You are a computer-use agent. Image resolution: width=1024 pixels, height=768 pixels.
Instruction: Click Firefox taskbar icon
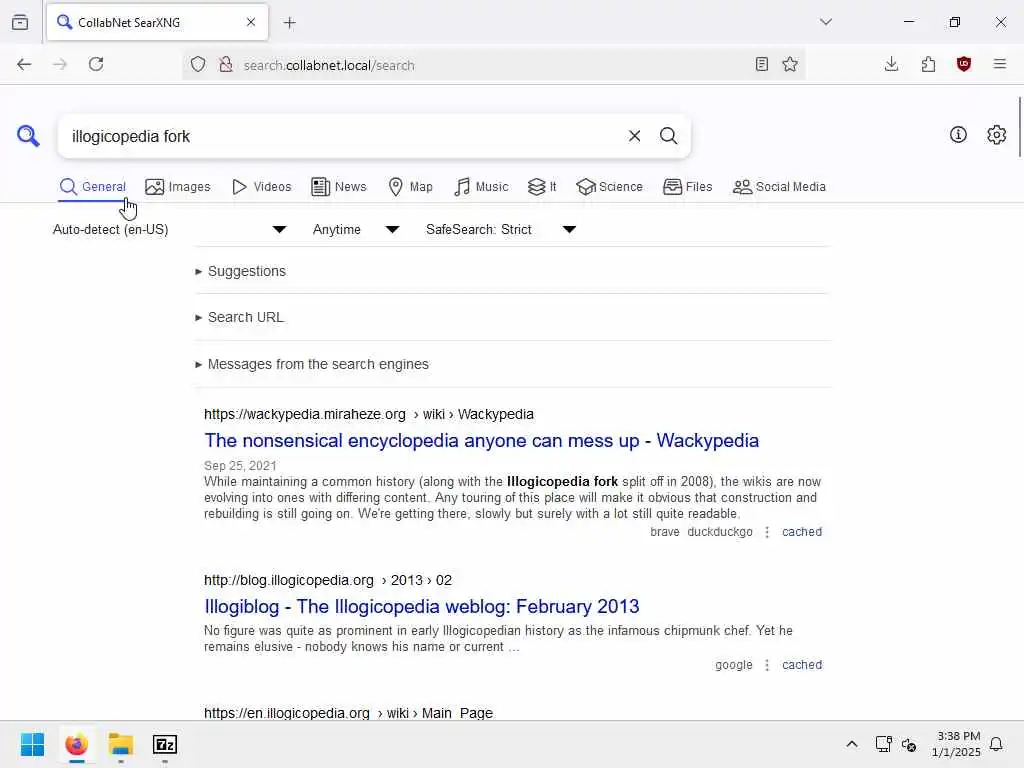coord(76,744)
